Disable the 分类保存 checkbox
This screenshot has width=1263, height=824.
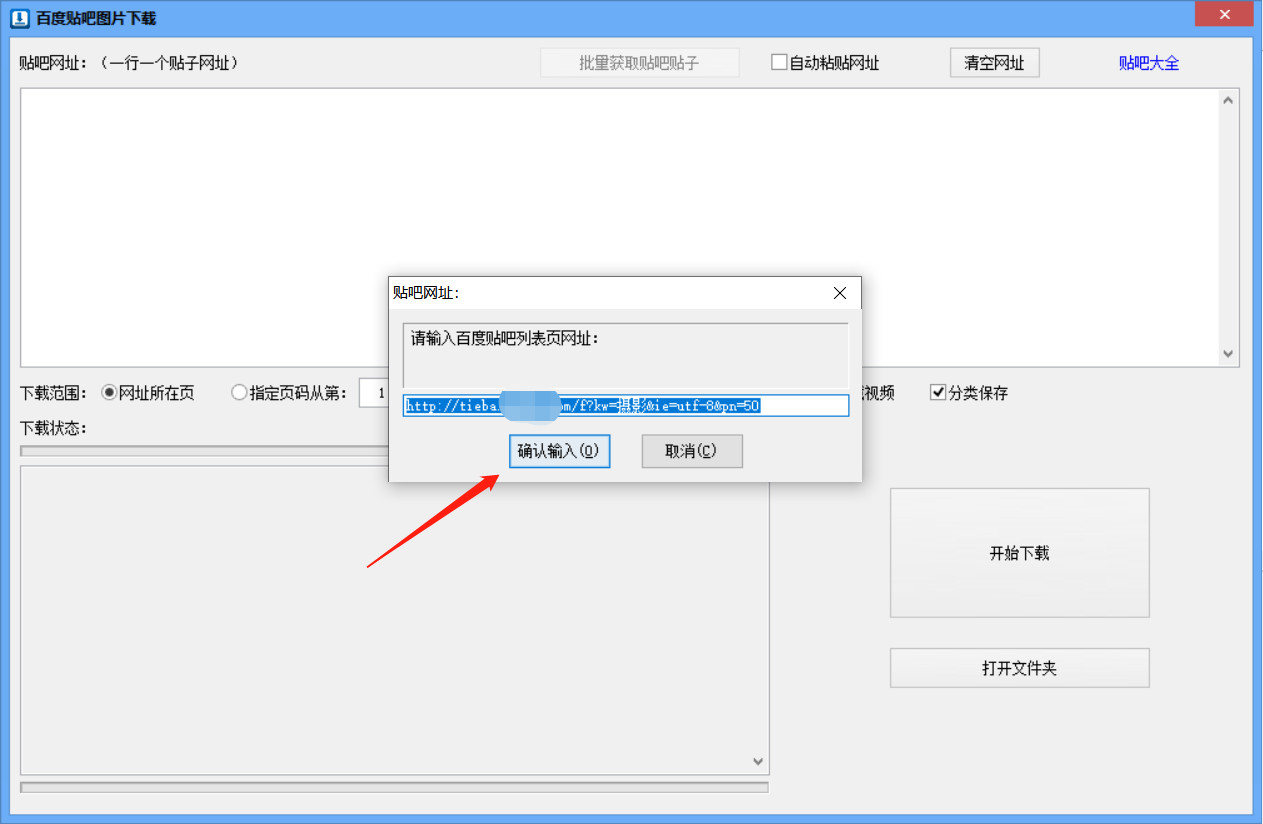point(938,392)
